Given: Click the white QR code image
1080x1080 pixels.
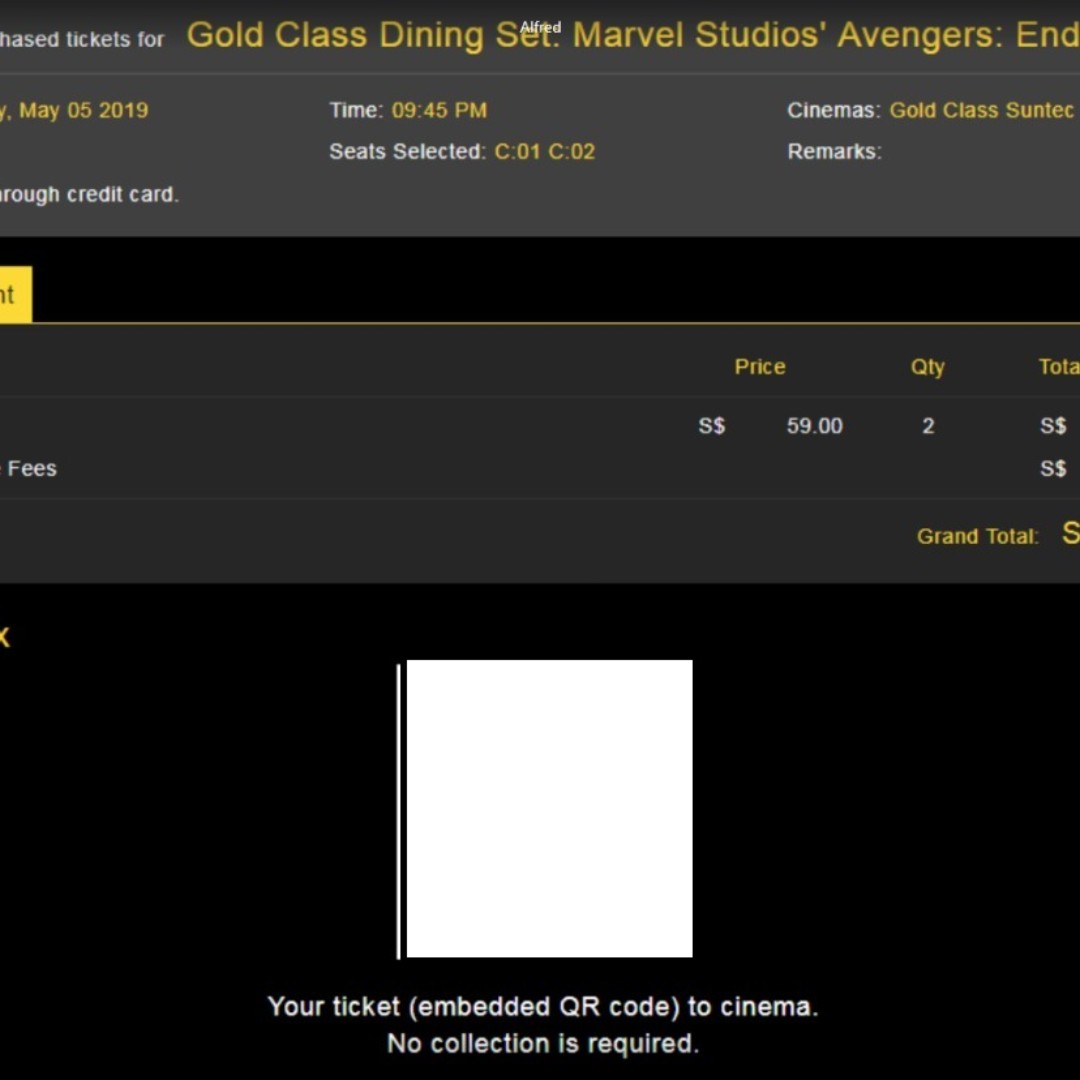Looking at the screenshot, I should 548,808.
